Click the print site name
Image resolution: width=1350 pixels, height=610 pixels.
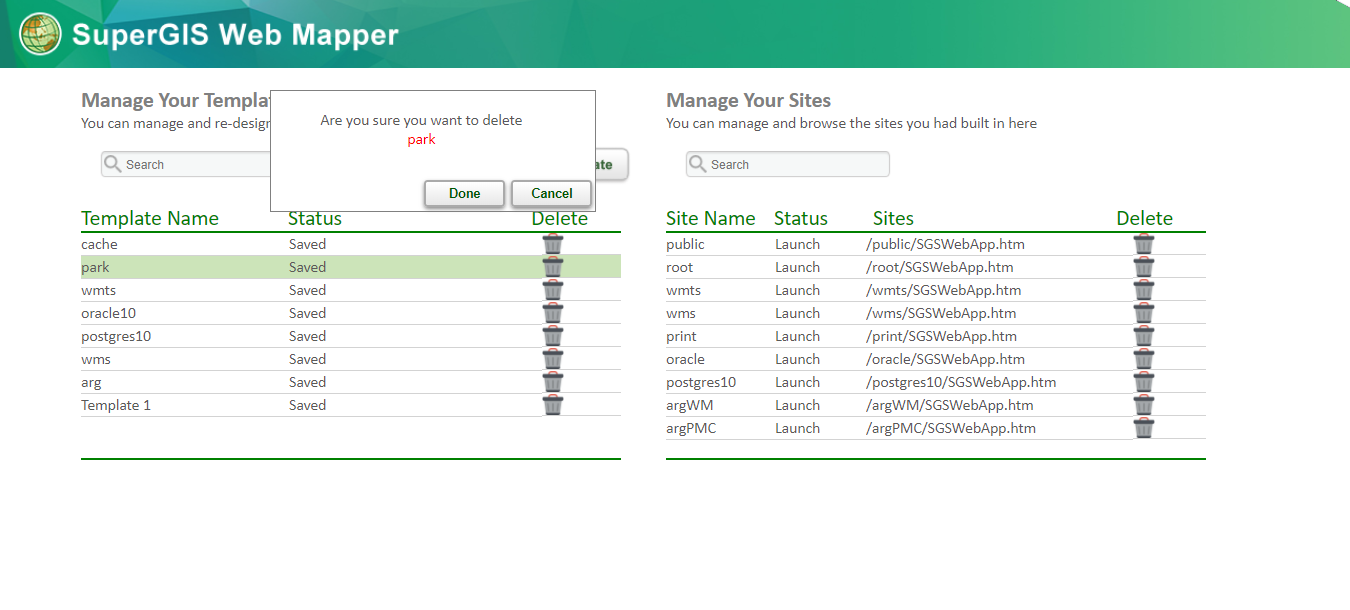(681, 336)
